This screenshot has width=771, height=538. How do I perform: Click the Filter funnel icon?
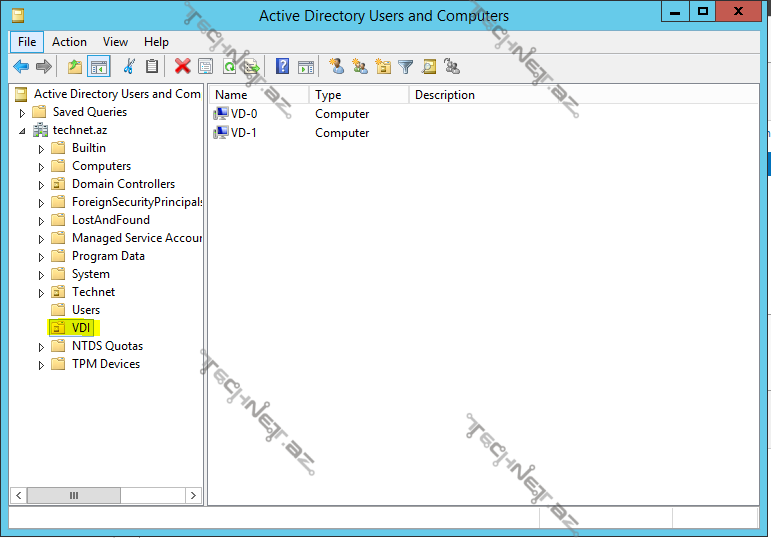click(405, 67)
